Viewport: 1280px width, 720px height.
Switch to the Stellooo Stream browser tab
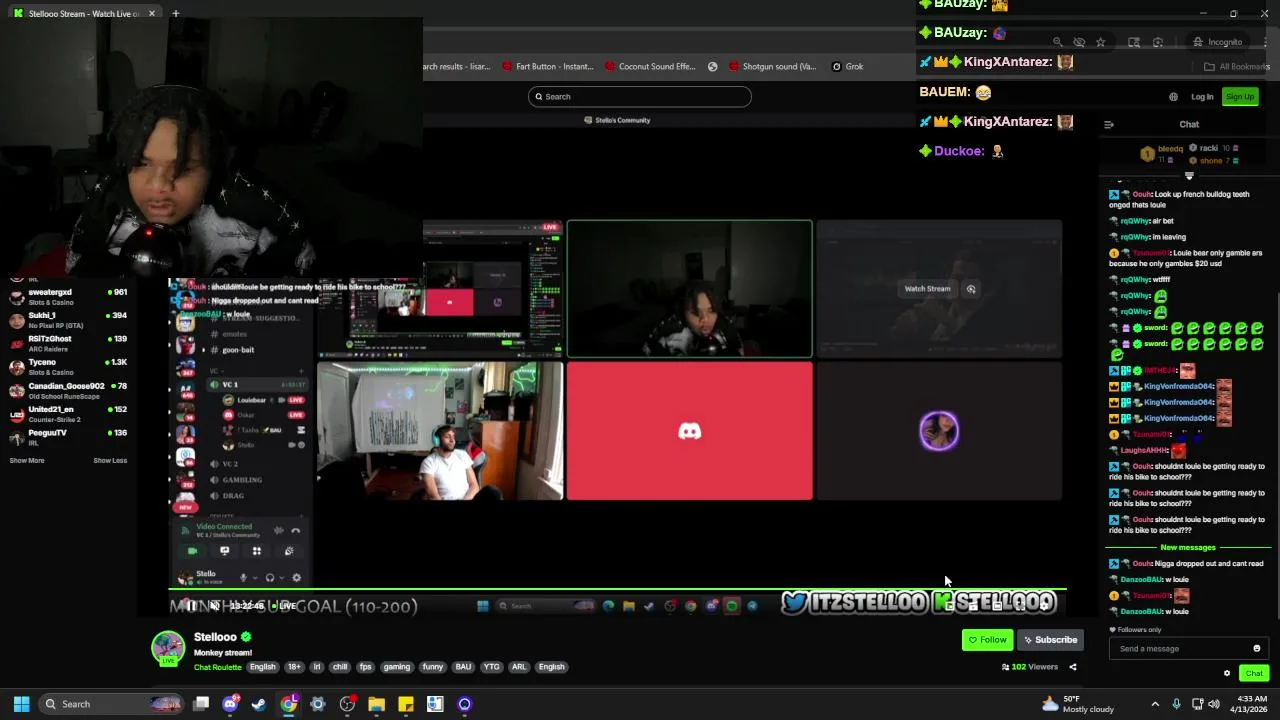(x=84, y=14)
